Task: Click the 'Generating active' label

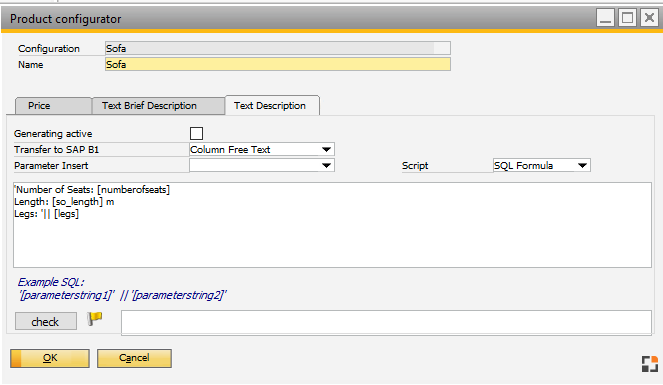Action: (53, 134)
